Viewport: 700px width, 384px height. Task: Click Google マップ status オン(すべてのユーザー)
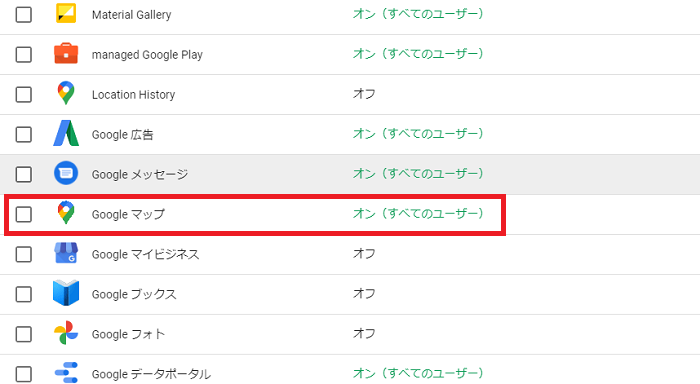418,213
